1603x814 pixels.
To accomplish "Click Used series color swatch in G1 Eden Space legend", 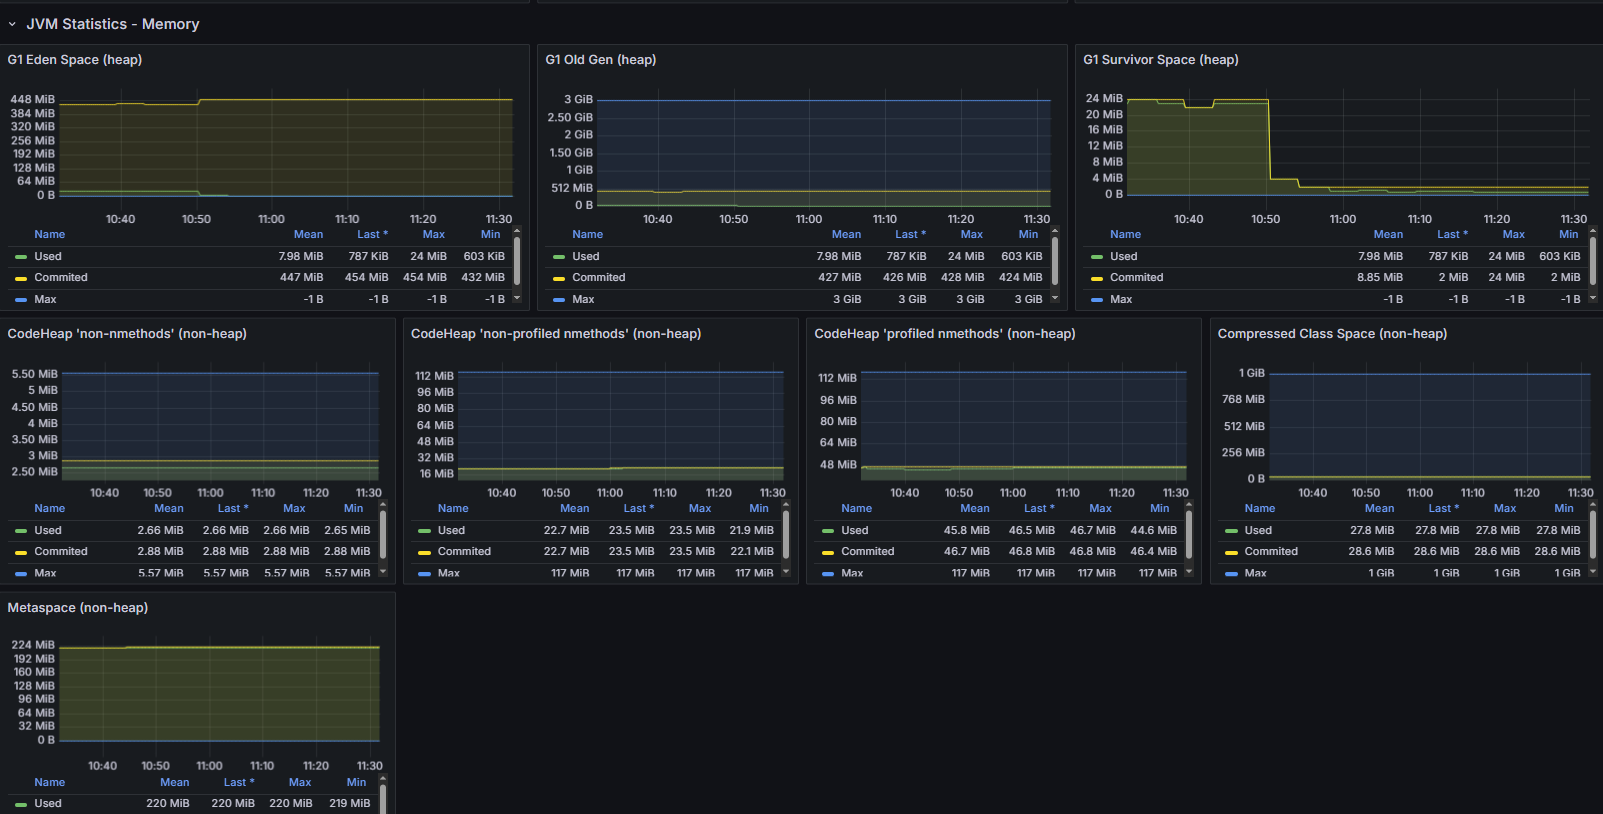I will click(x=21, y=257).
